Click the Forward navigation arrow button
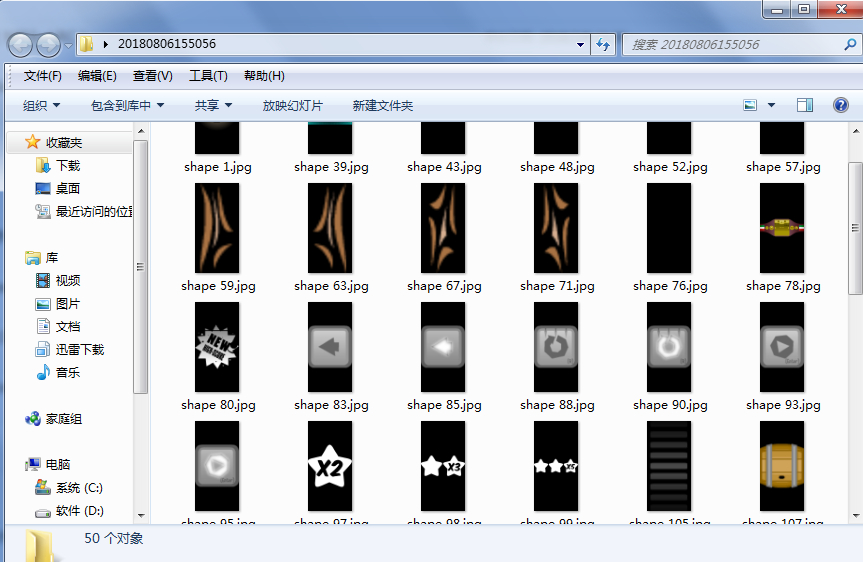This screenshot has height=562, width=863. (48, 45)
